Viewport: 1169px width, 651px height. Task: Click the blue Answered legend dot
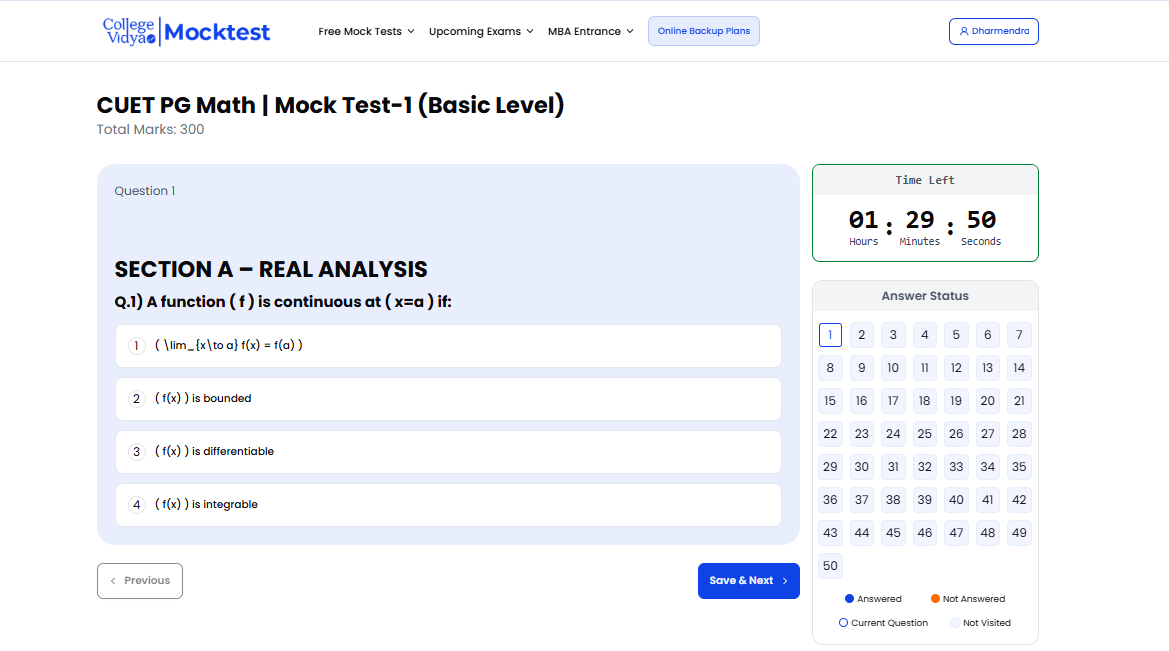pyautogui.click(x=849, y=599)
